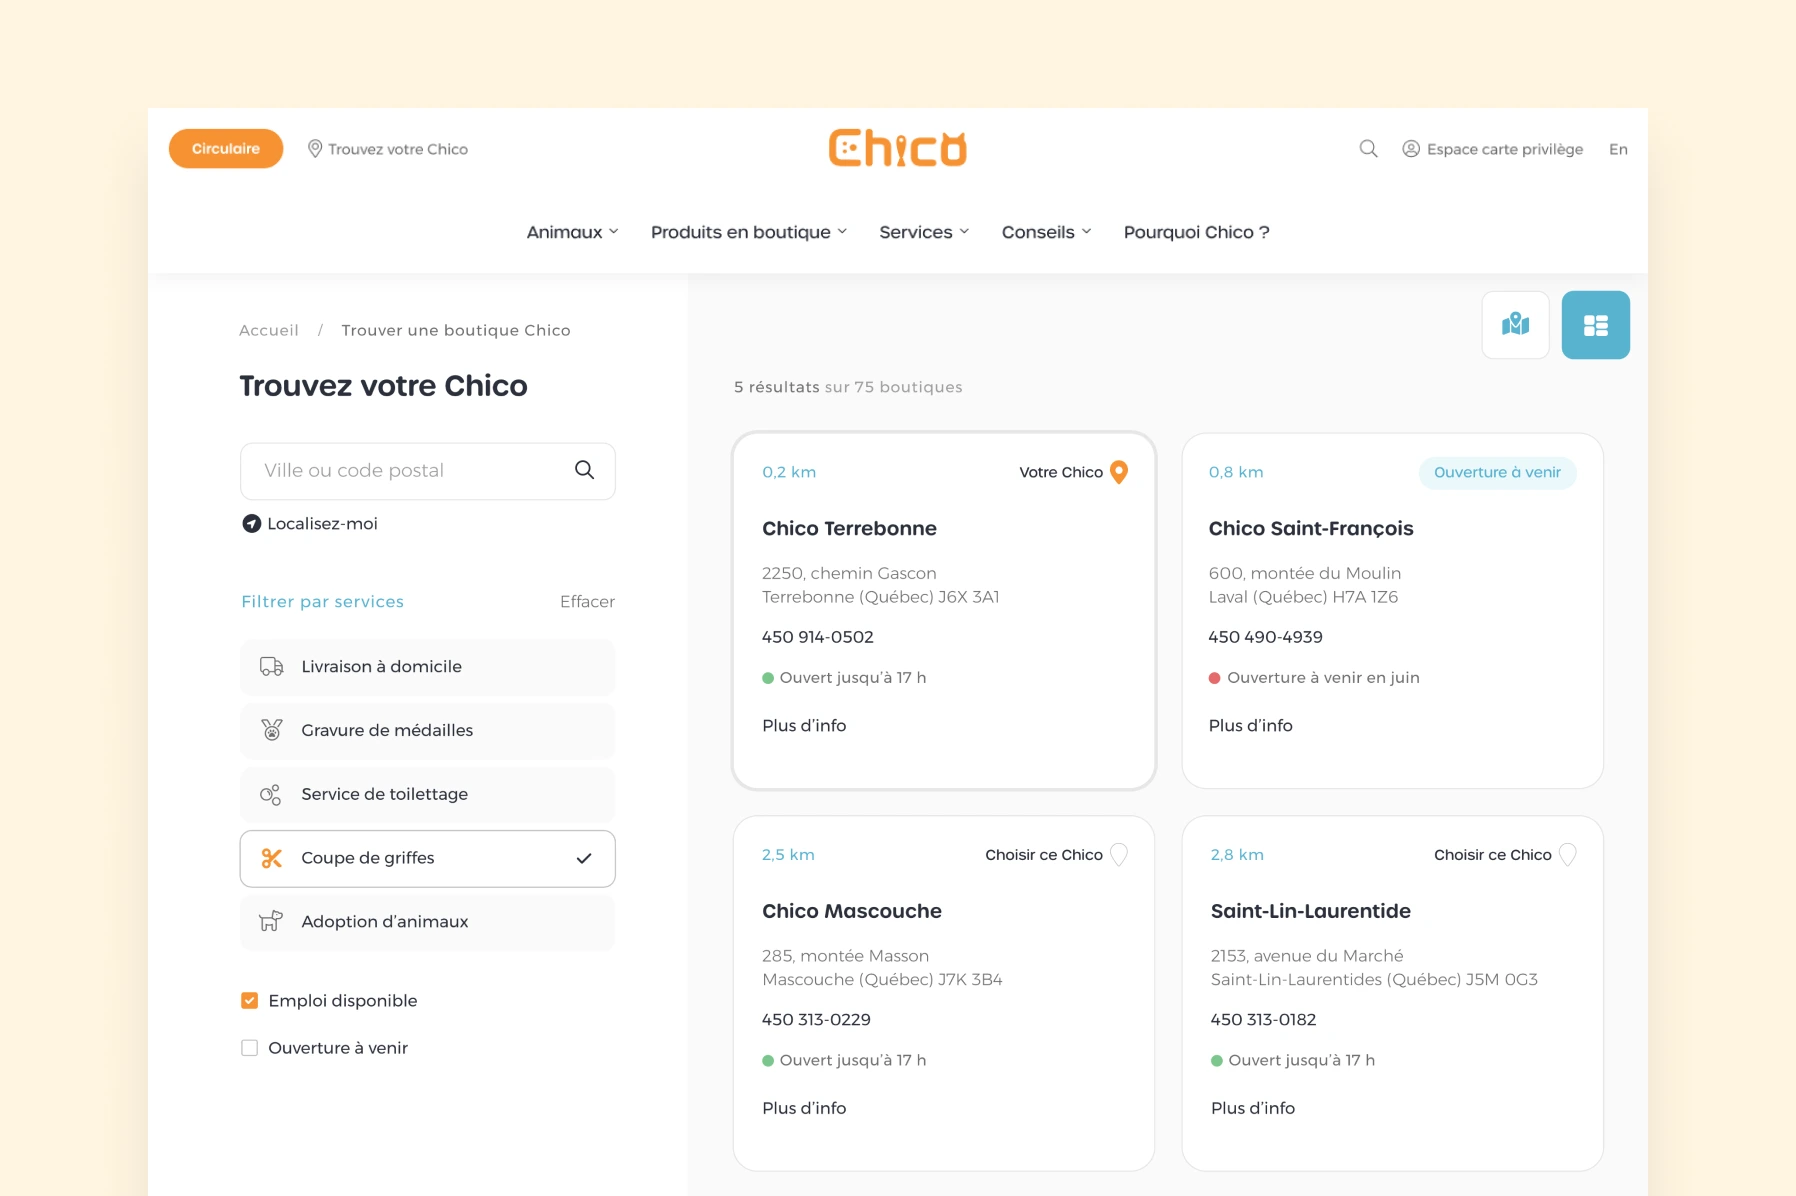
Task: Click Saint-Lin-Laurentide store title
Action: 1311,912
